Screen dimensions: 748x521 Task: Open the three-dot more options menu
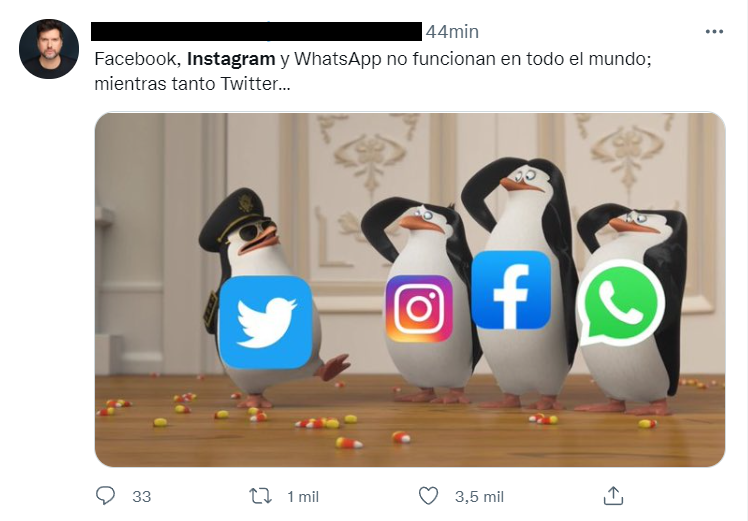tap(714, 31)
